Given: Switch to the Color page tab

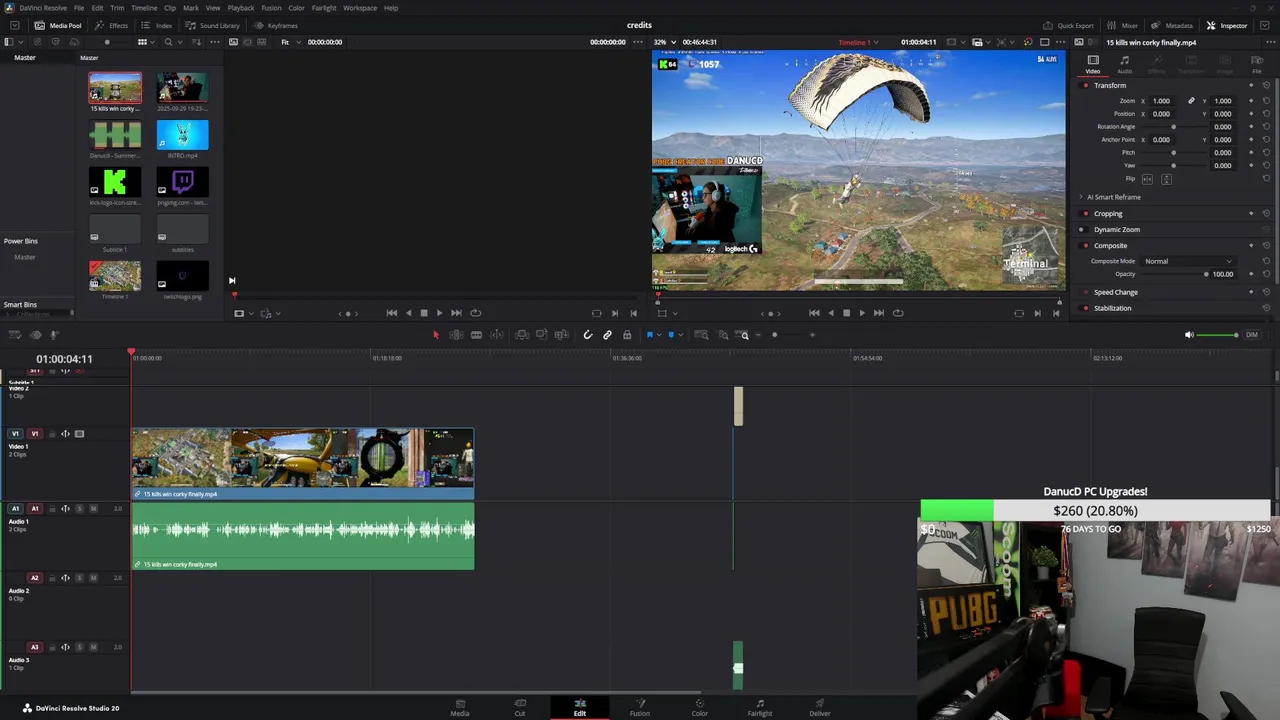Looking at the screenshot, I should [700, 708].
